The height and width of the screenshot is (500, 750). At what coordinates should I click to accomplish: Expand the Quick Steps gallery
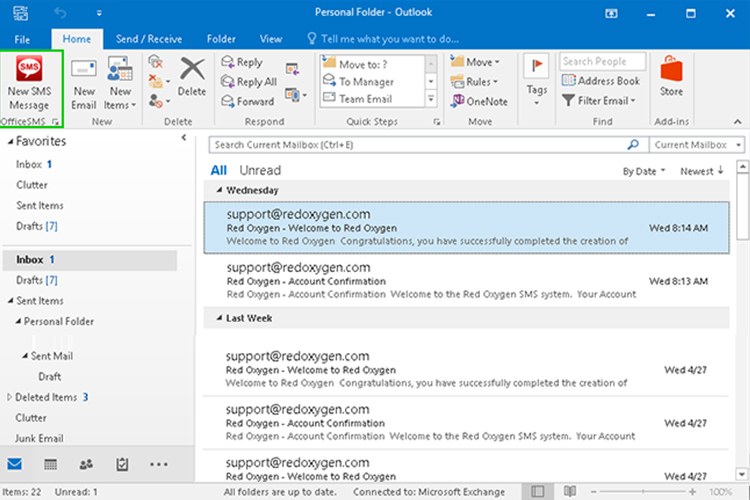coord(431,99)
